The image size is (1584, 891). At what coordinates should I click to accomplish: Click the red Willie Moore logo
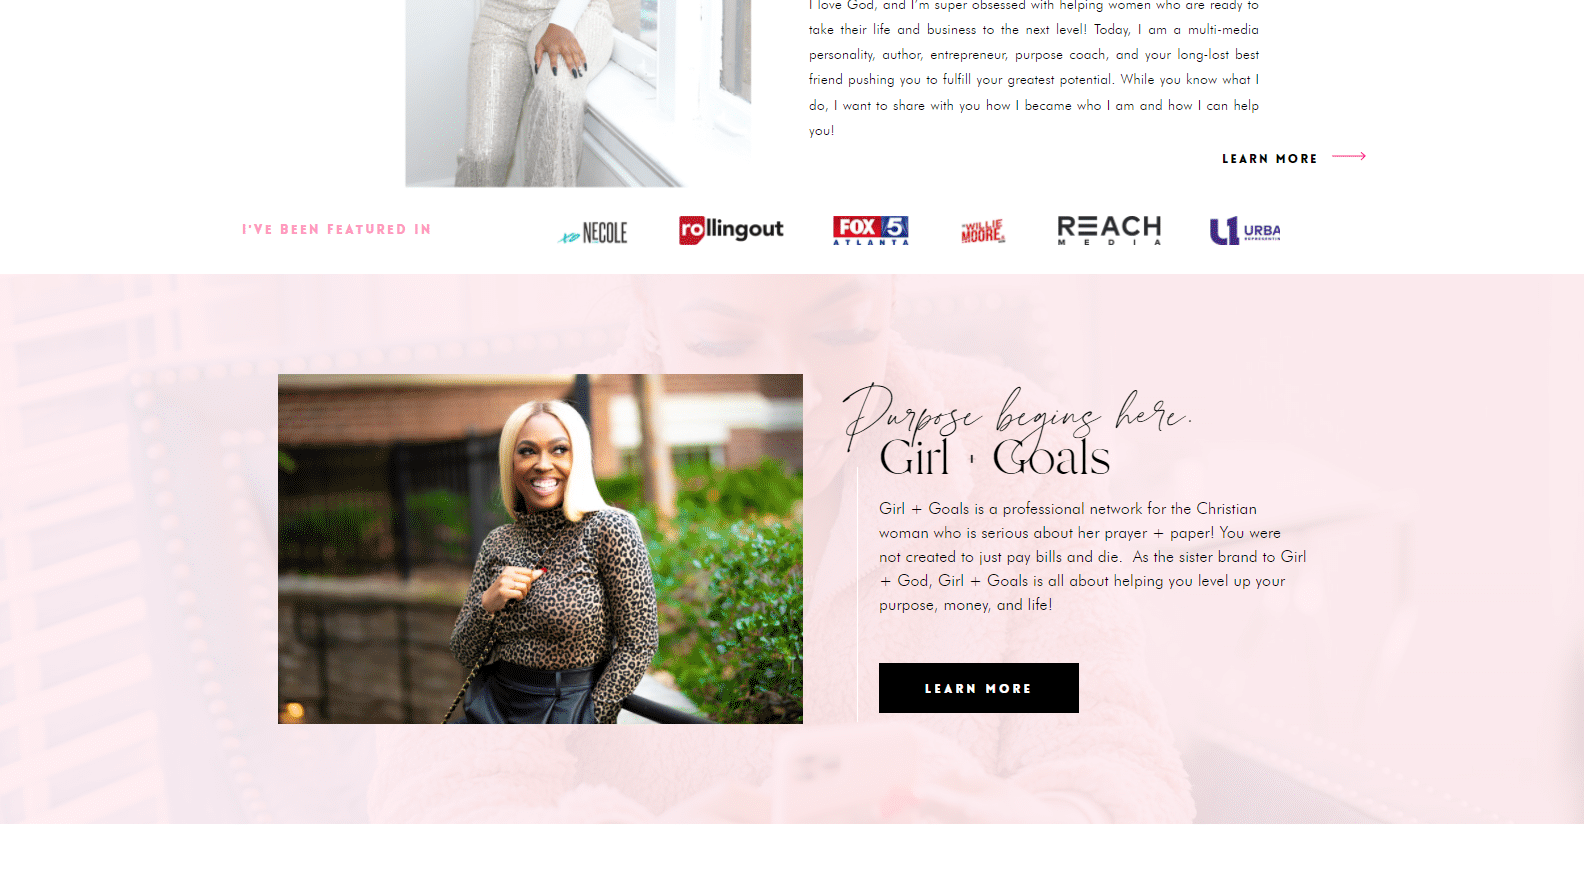(983, 231)
